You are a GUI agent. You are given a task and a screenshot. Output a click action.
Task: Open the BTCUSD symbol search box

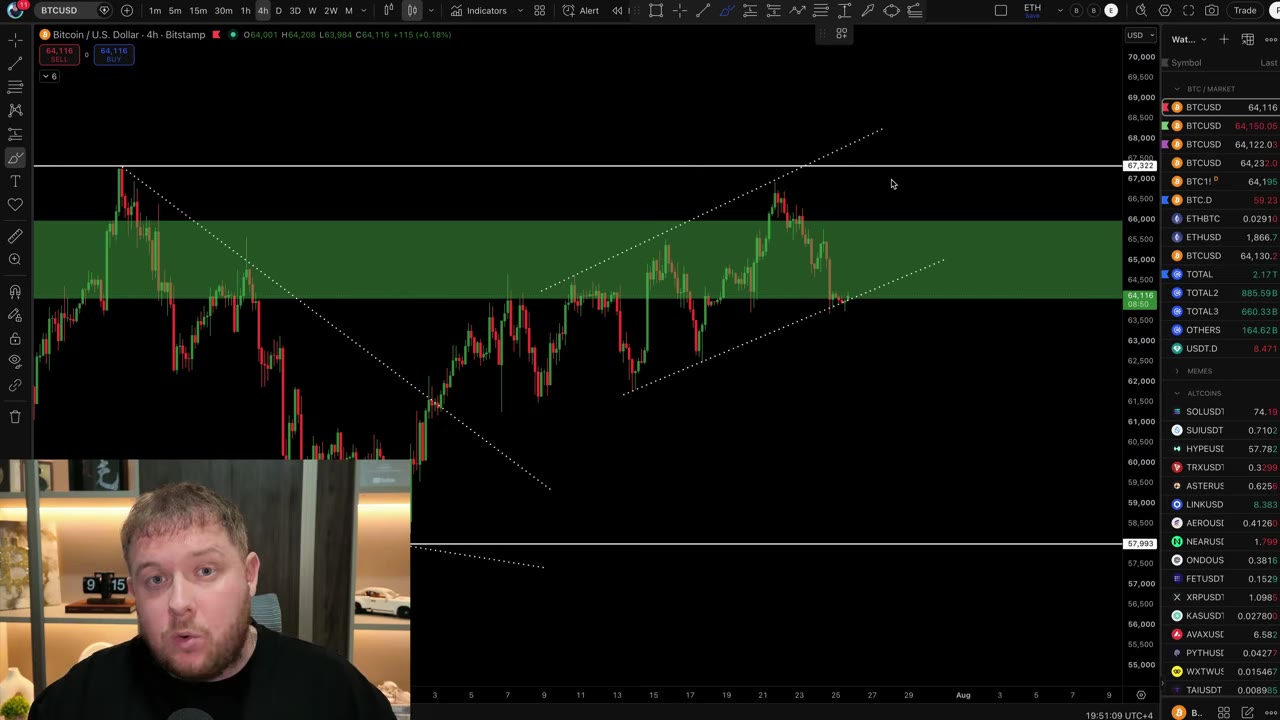pos(73,10)
